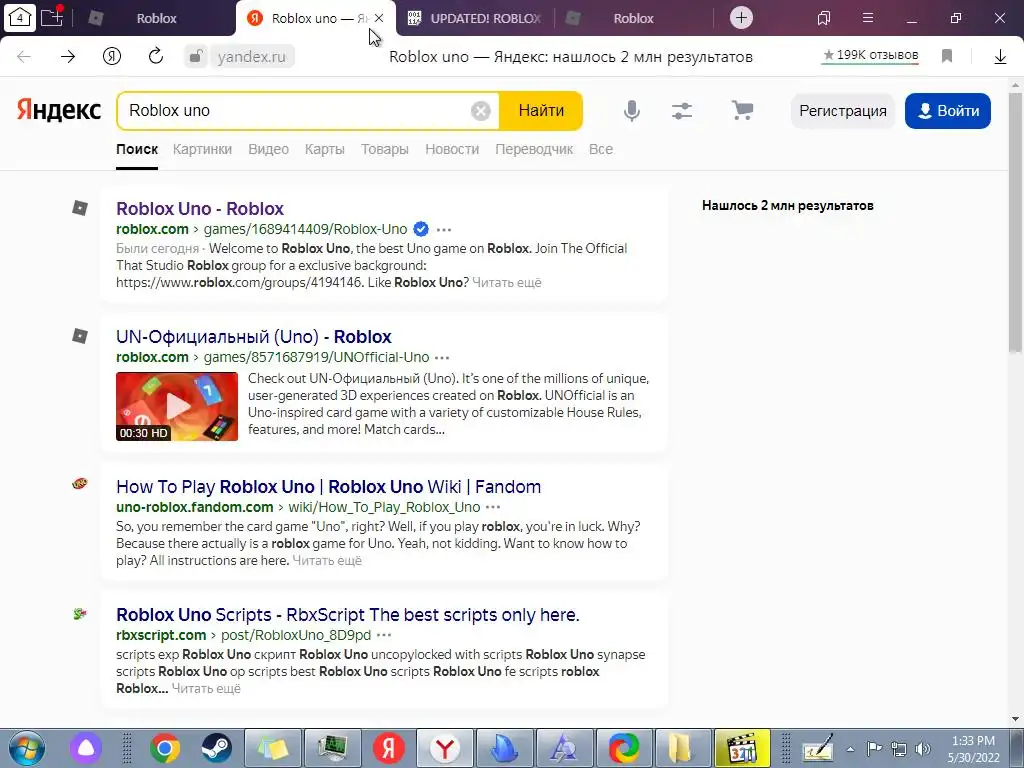Start voice search with the microphone icon
Image resolution: width=1024 pixels, height=768 pixels.
[632, 111]
